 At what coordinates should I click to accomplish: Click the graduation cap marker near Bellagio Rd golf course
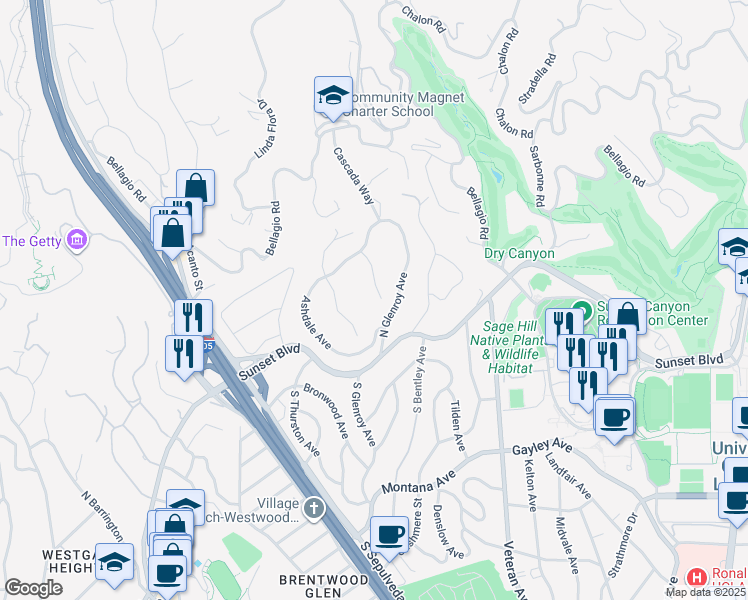click(735, 246)
